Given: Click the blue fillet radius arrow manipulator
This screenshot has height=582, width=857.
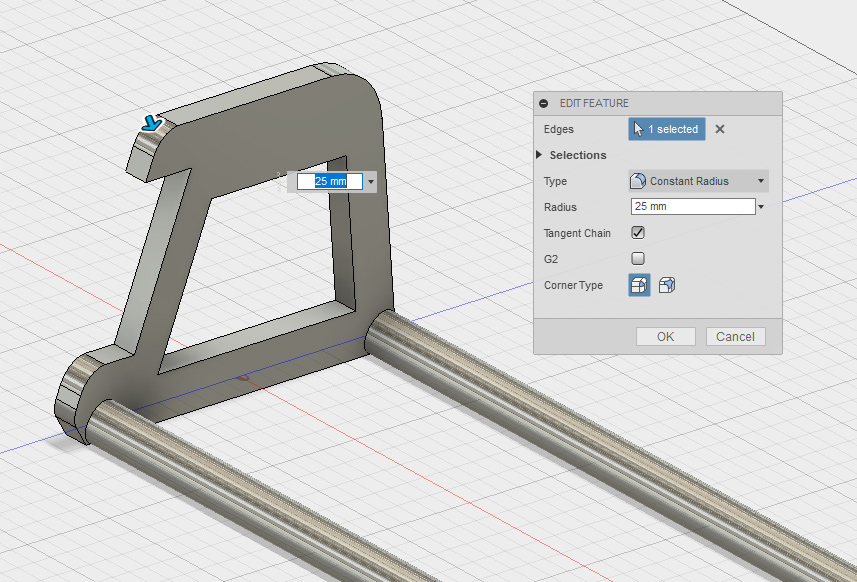Looking at the screenshot, I should coord(151,124).
